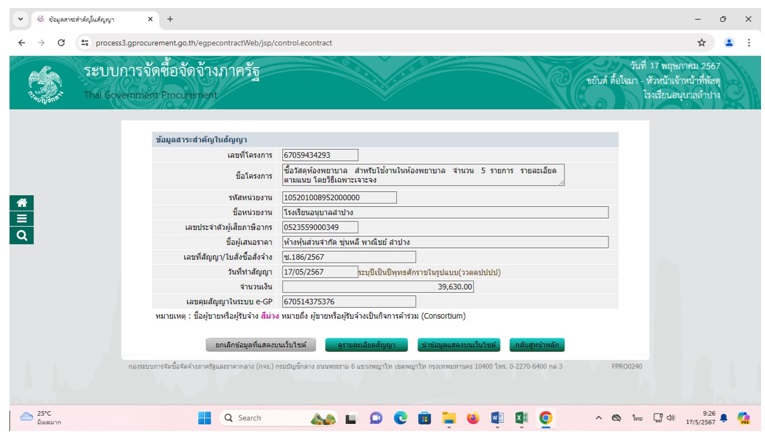Click the contract date field 17/05/2567

click(320, 272)
